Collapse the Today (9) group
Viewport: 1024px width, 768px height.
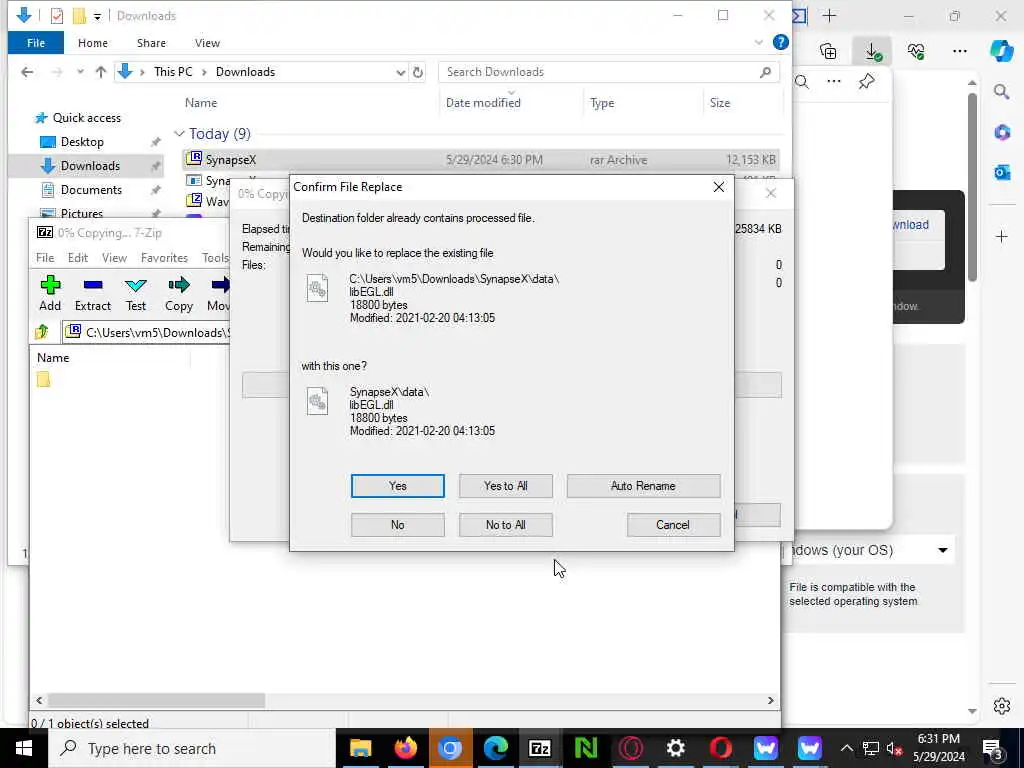pos(180,134)
